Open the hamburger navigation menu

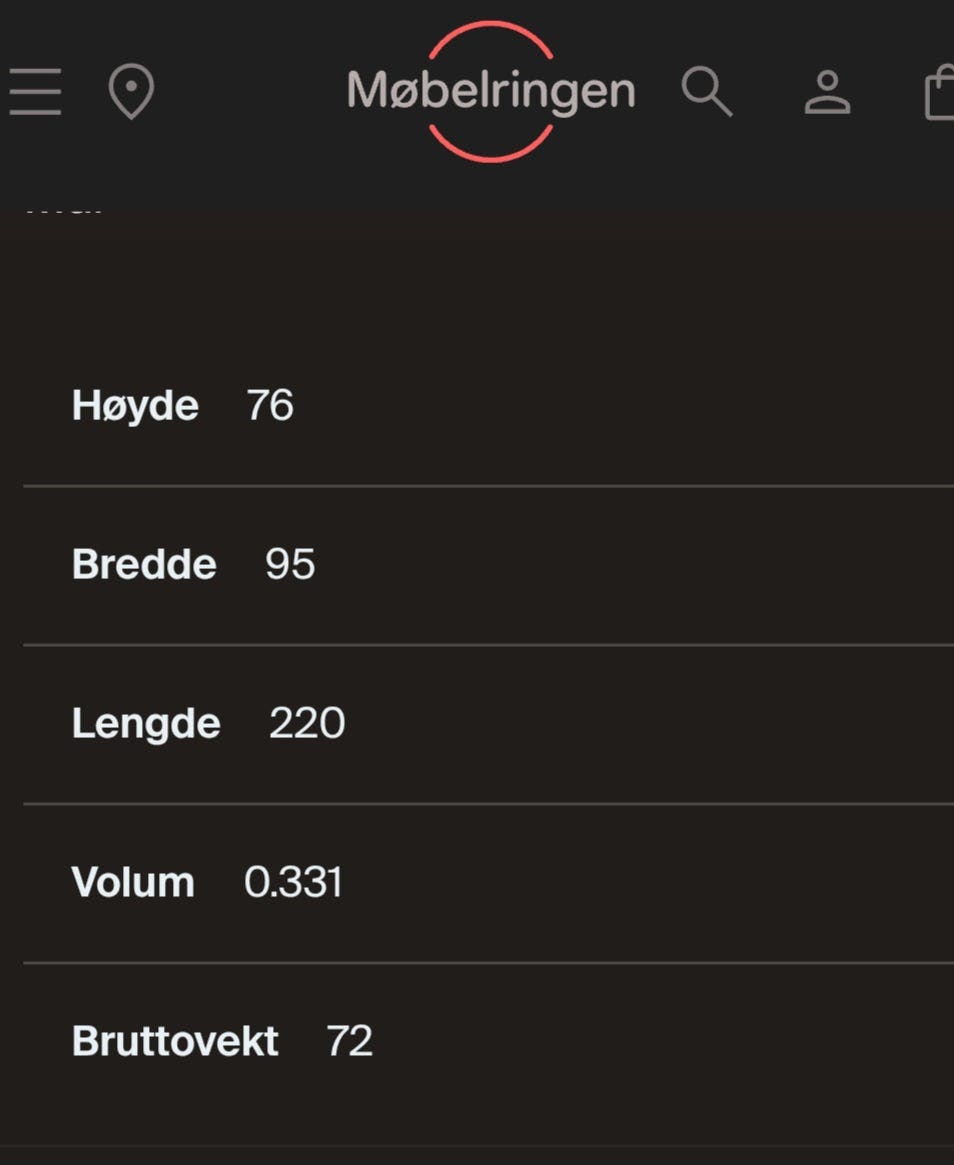click(x=35, y=91)
